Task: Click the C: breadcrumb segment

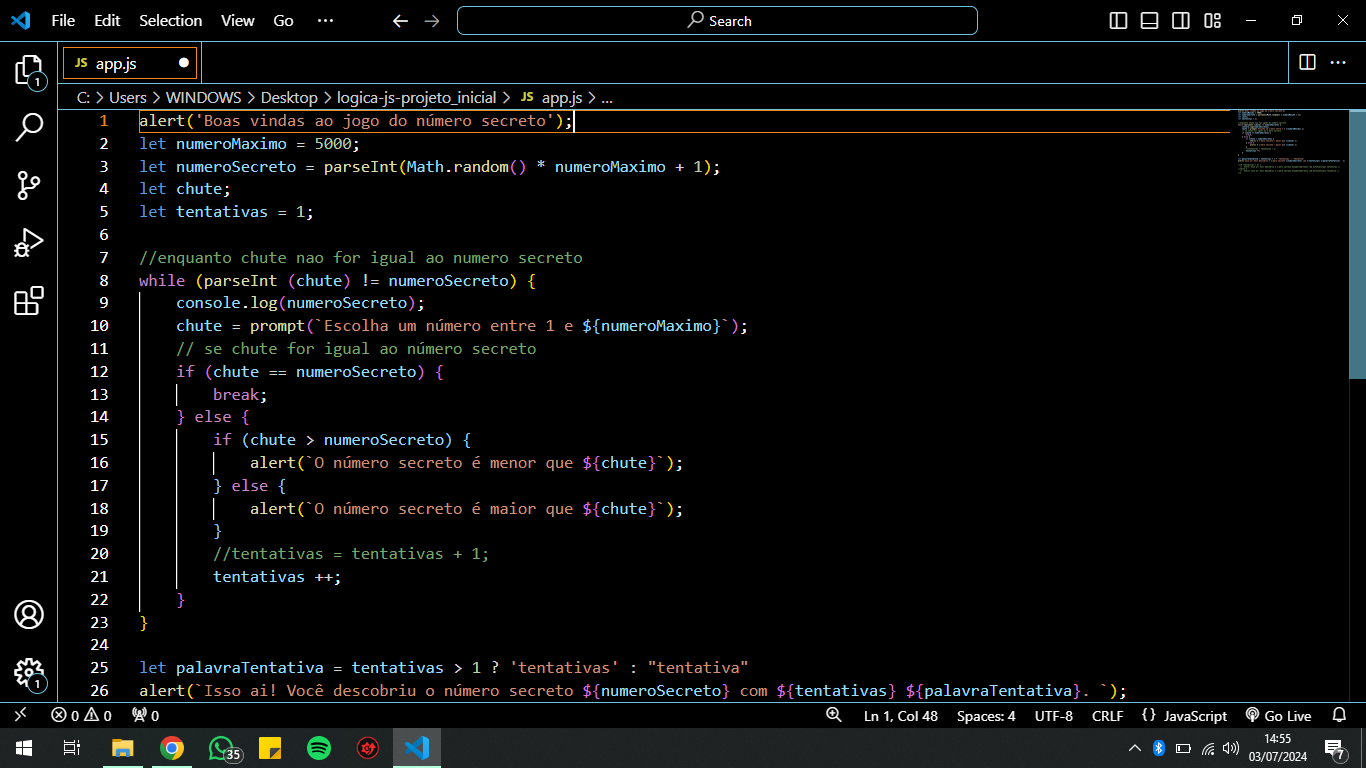Action: [84, 98]
